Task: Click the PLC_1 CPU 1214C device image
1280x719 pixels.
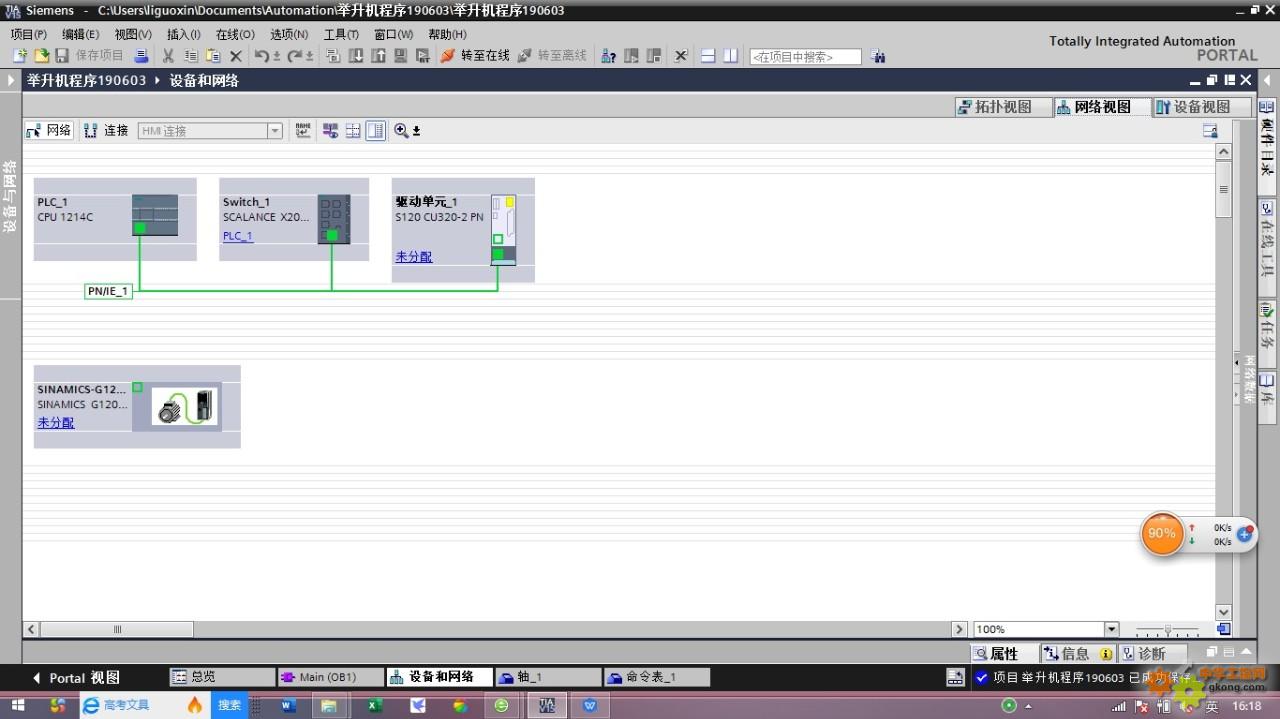Action: tap(155, 215)
